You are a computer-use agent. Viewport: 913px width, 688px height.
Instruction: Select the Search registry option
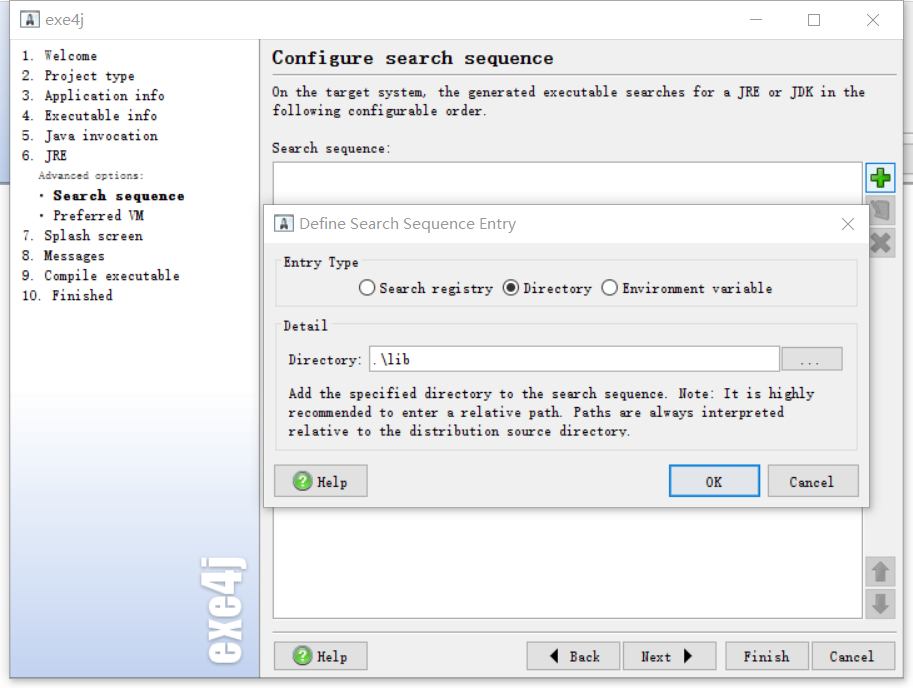click(x=426, y=288)
